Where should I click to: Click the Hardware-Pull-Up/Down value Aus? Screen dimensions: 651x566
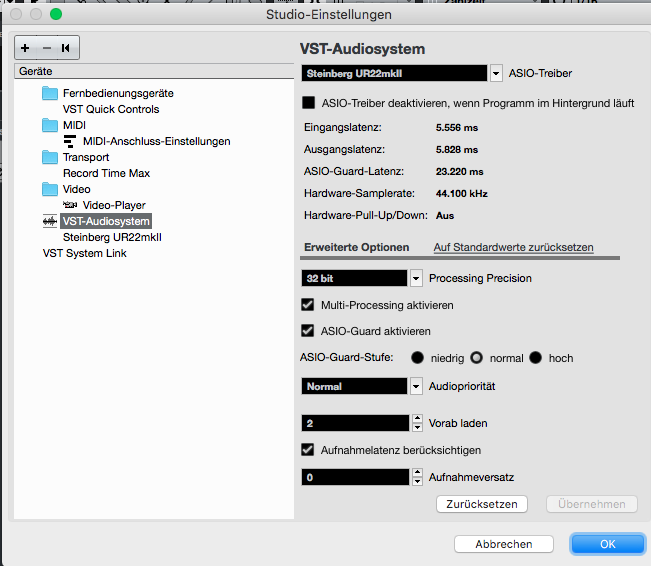[445, 216]
